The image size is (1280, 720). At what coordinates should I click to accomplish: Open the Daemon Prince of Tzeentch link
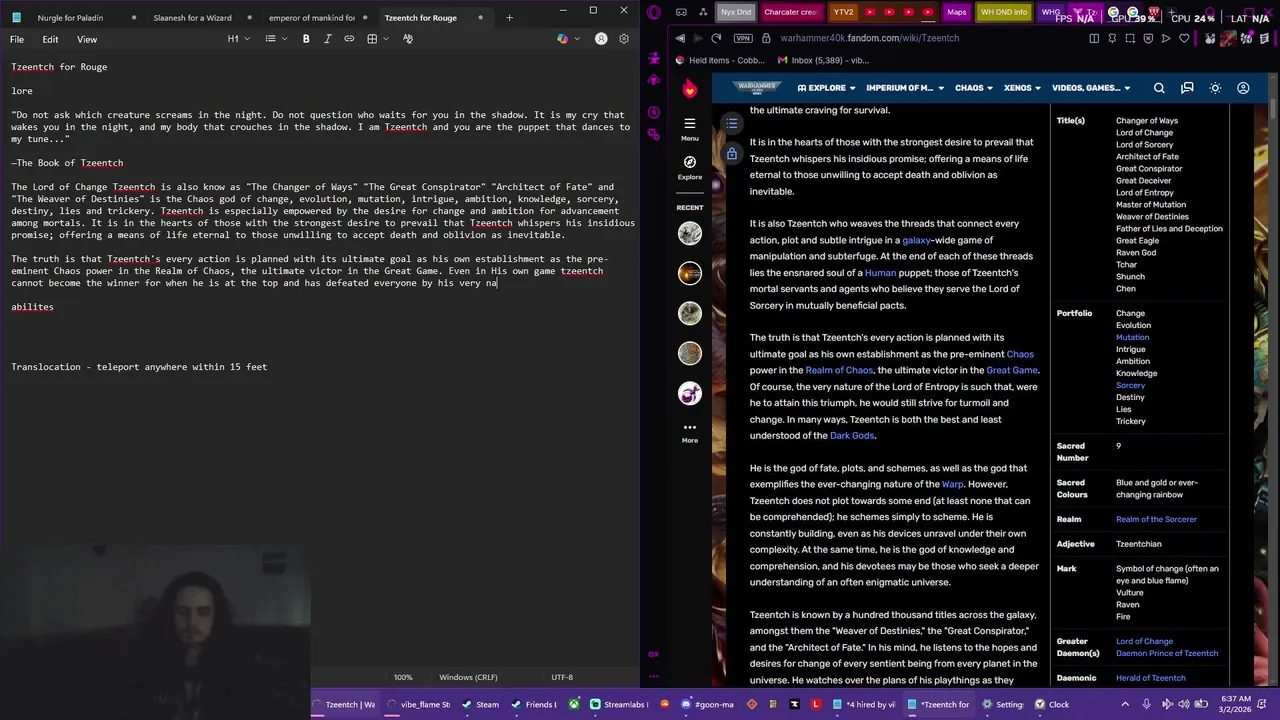(x=1167, y=653)
